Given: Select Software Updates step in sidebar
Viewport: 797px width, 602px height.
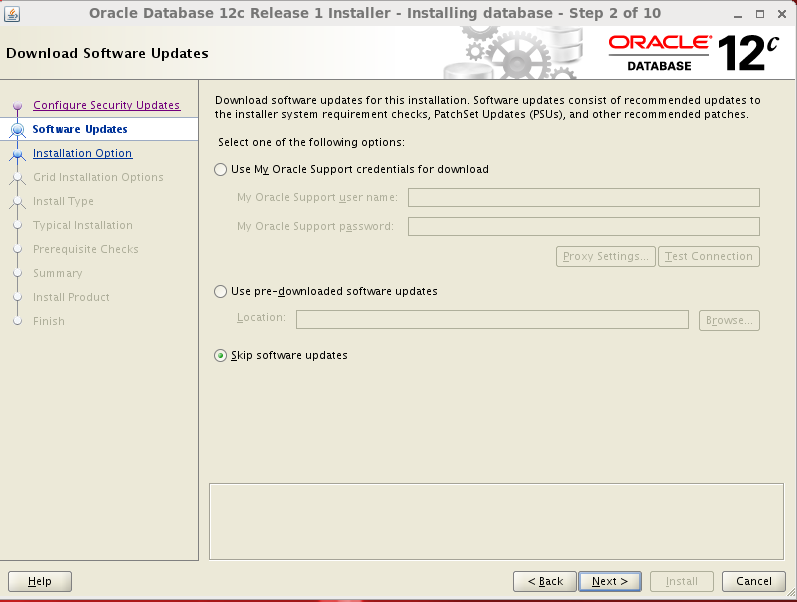Looking at the screenshot, I should click(80, 129).
